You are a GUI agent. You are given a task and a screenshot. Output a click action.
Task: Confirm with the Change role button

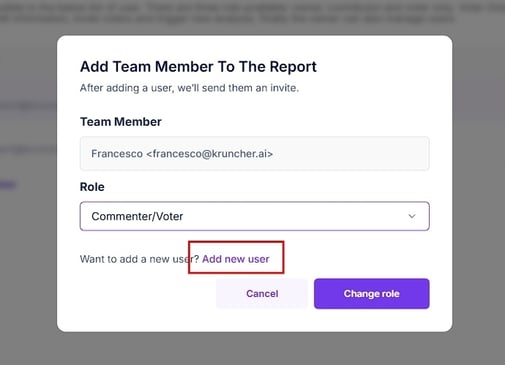point(371,294)
